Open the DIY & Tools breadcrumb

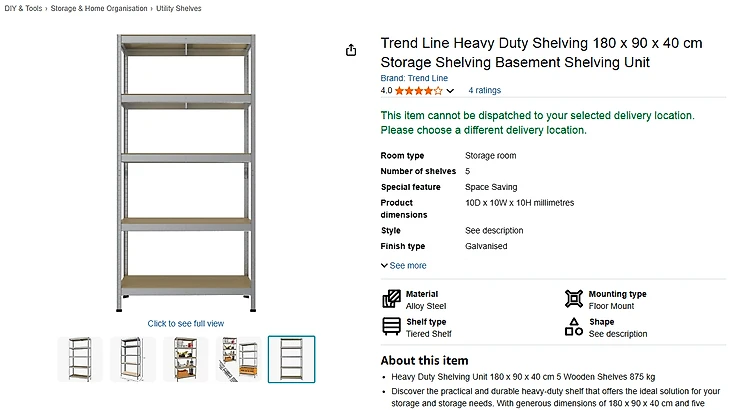(24, 8)
